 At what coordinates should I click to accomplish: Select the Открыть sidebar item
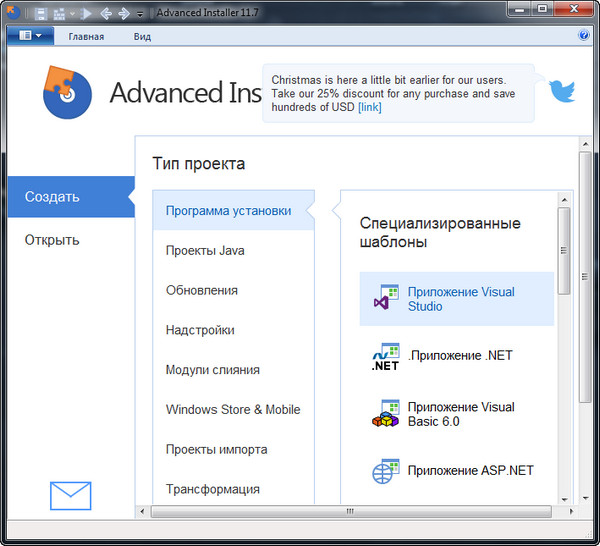pos(52,240)
